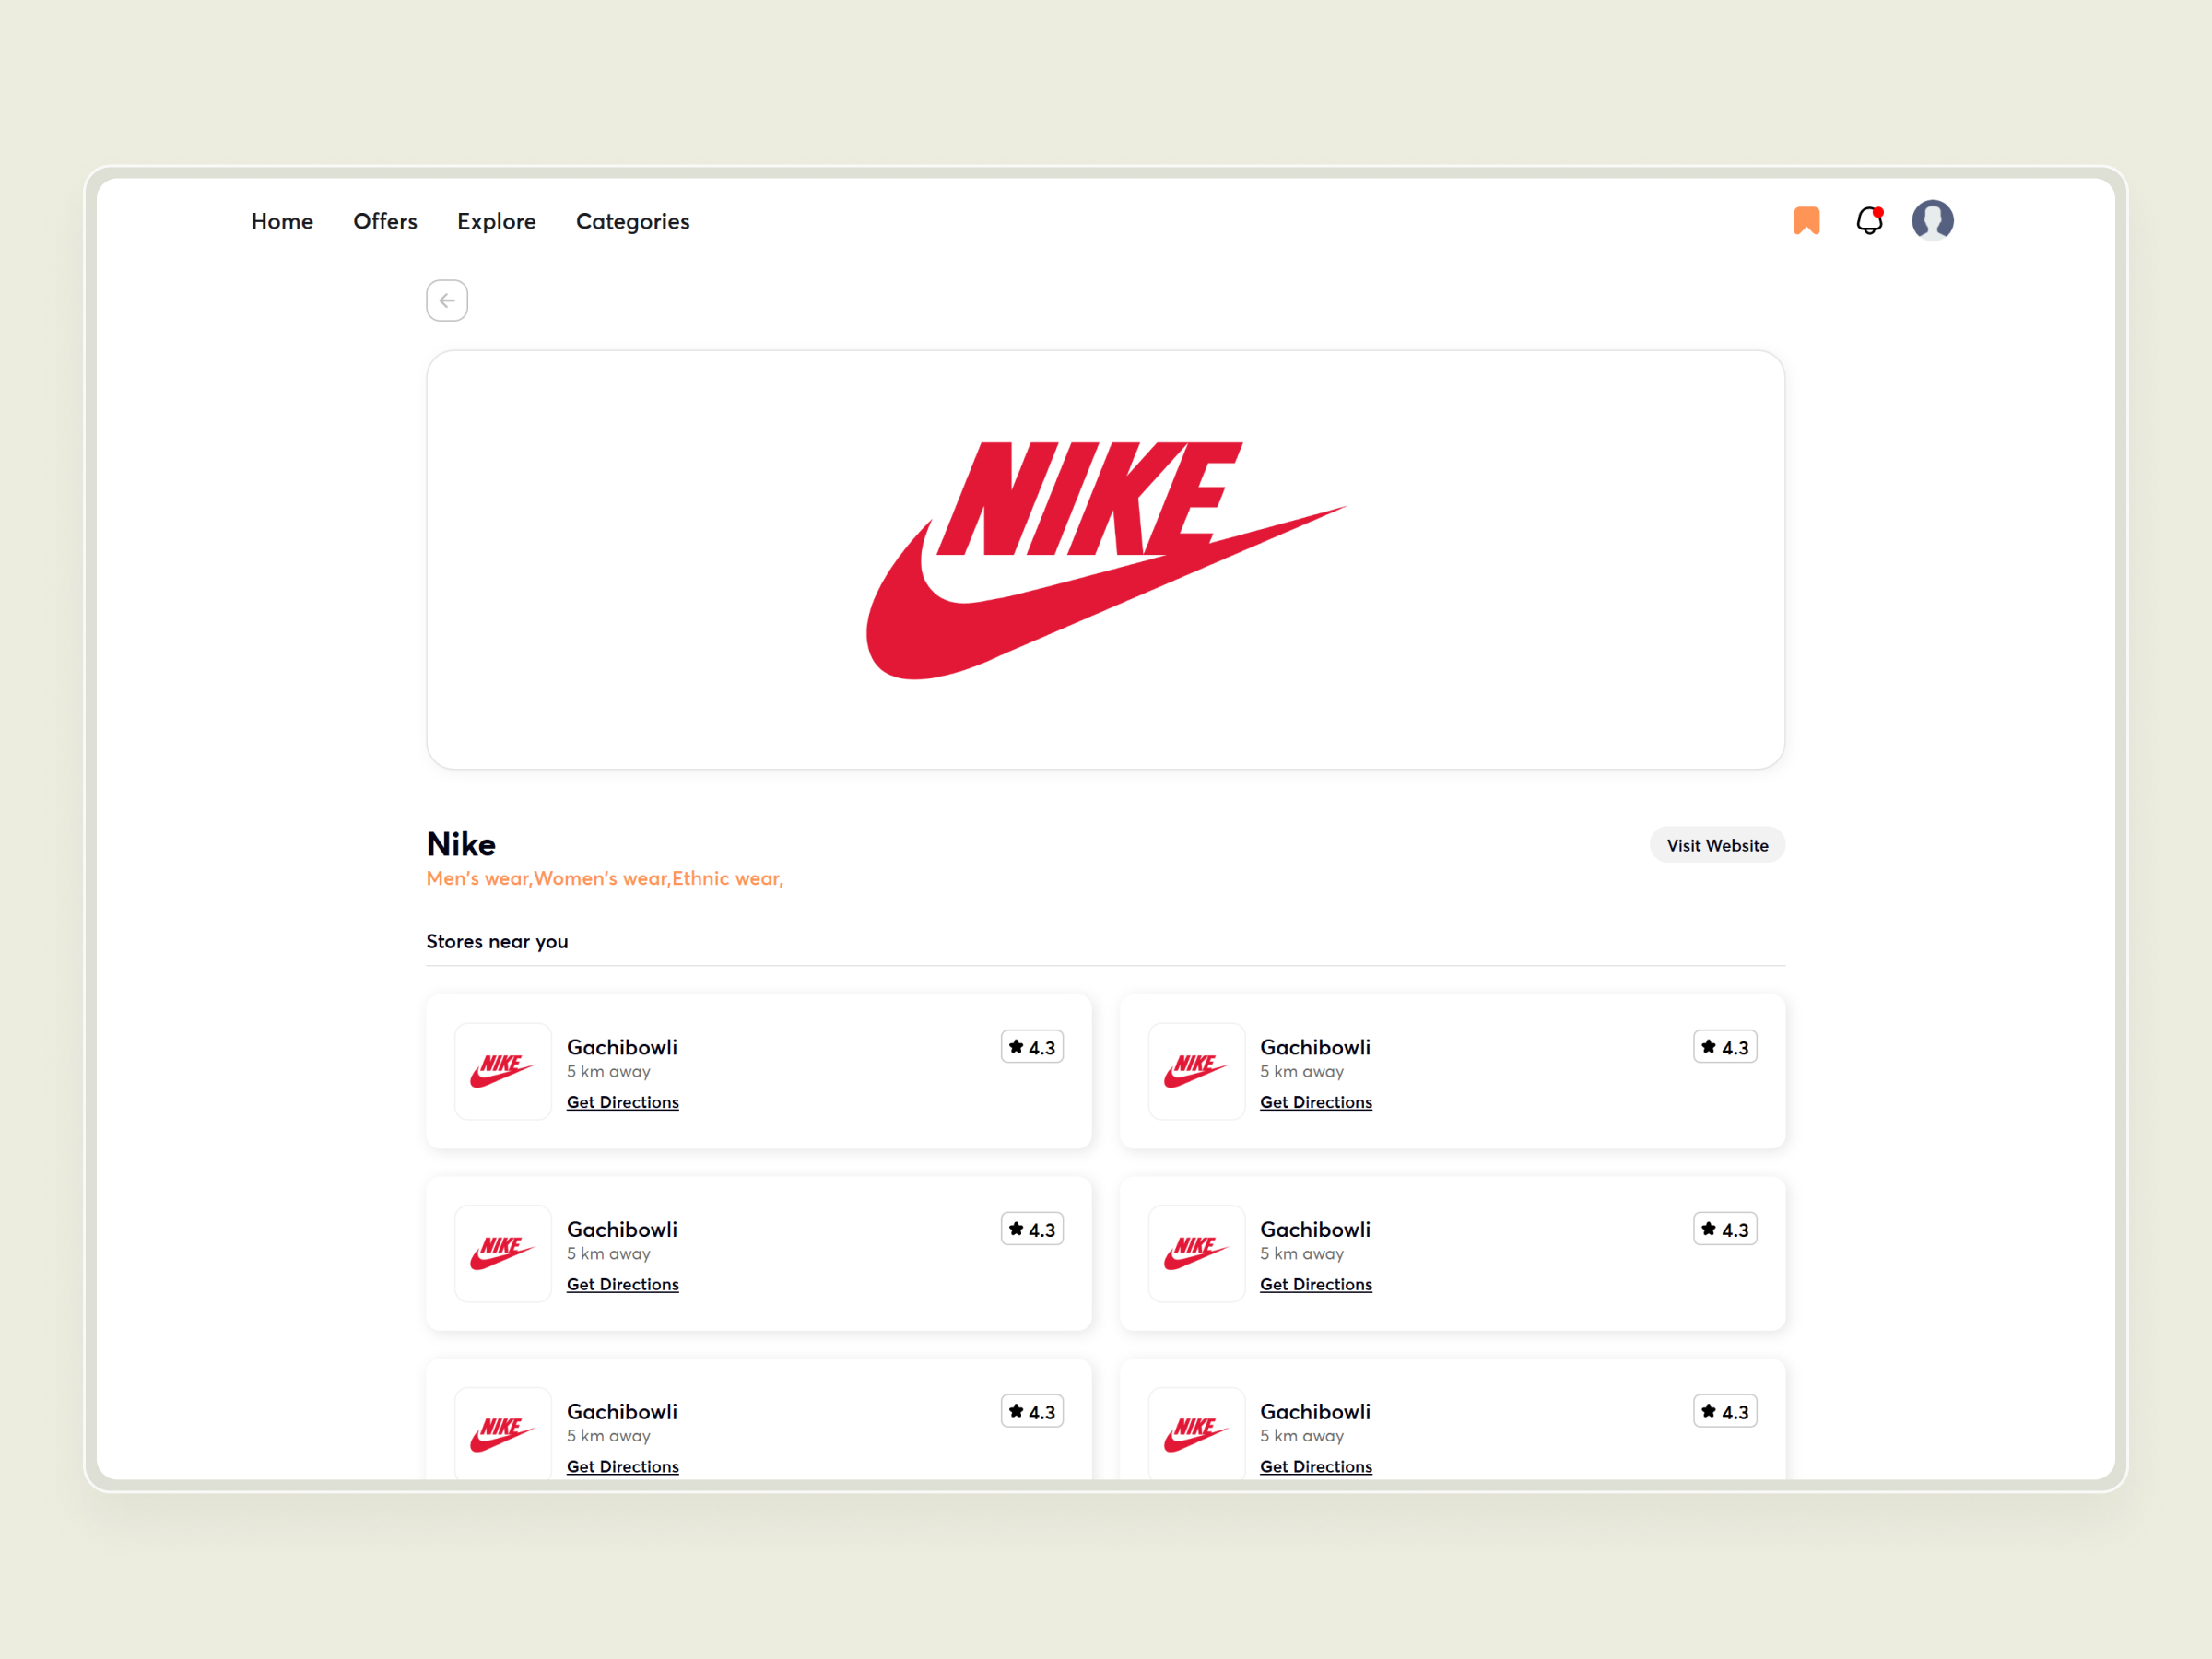Click the back arrow above the Nike banner
2212x1659 pixels.
point(447,300)
